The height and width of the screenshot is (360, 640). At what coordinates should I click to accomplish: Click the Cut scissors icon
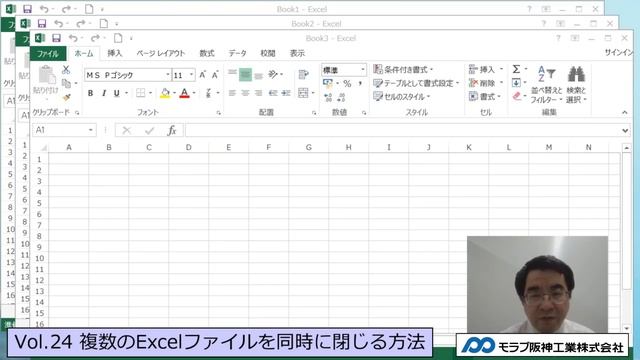coord(66,70)
